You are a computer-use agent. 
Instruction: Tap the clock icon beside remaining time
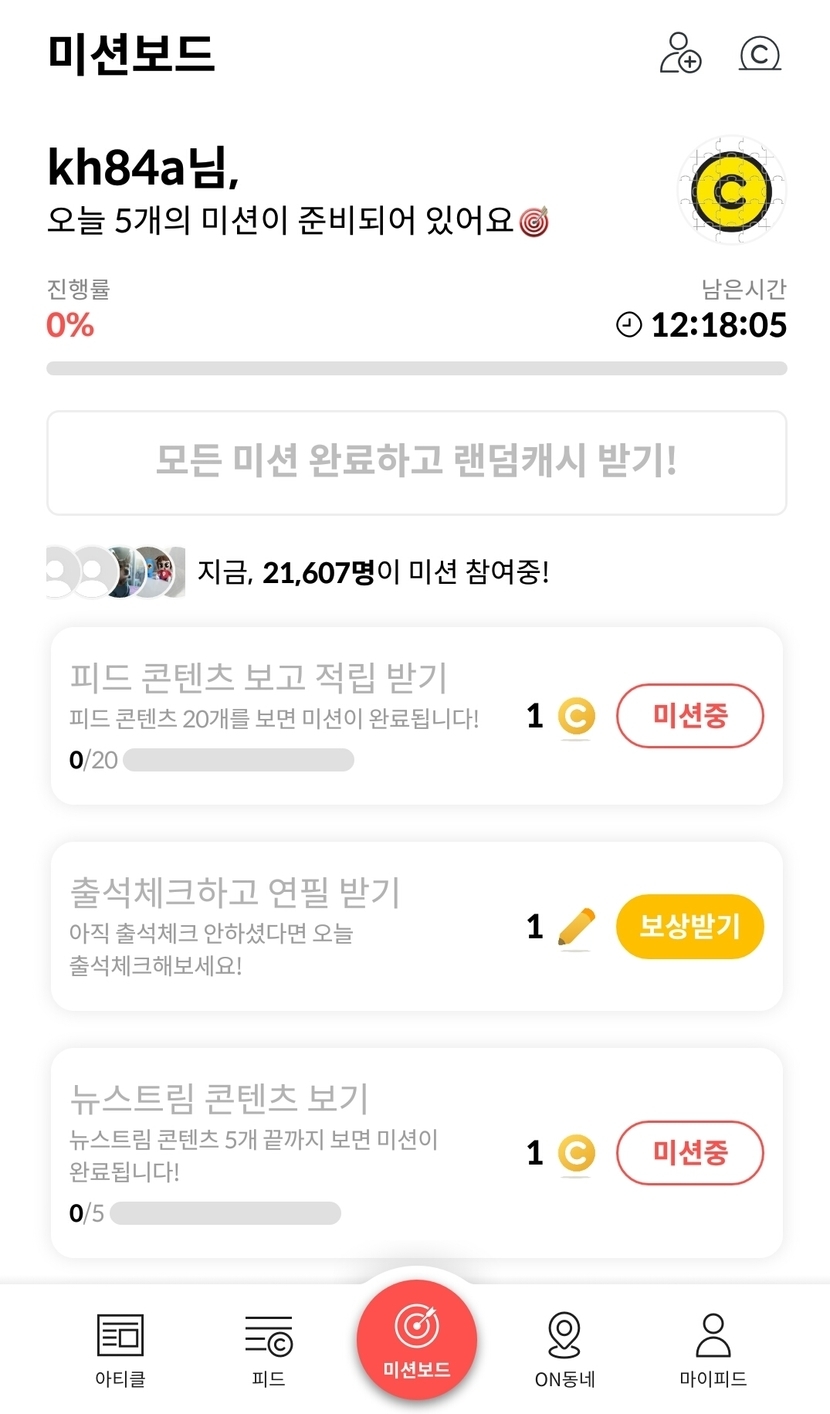tap(629, 325)
